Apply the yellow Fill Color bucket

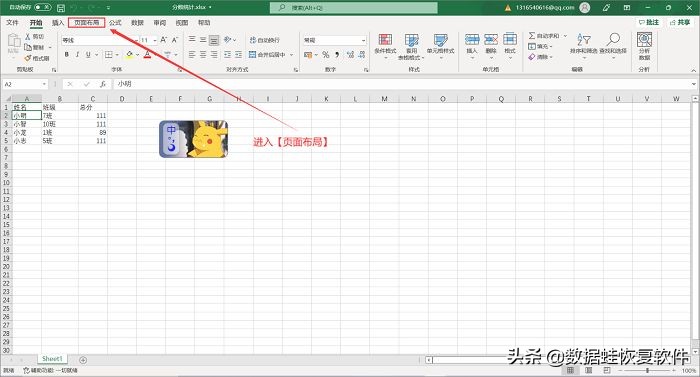(129, 54)
